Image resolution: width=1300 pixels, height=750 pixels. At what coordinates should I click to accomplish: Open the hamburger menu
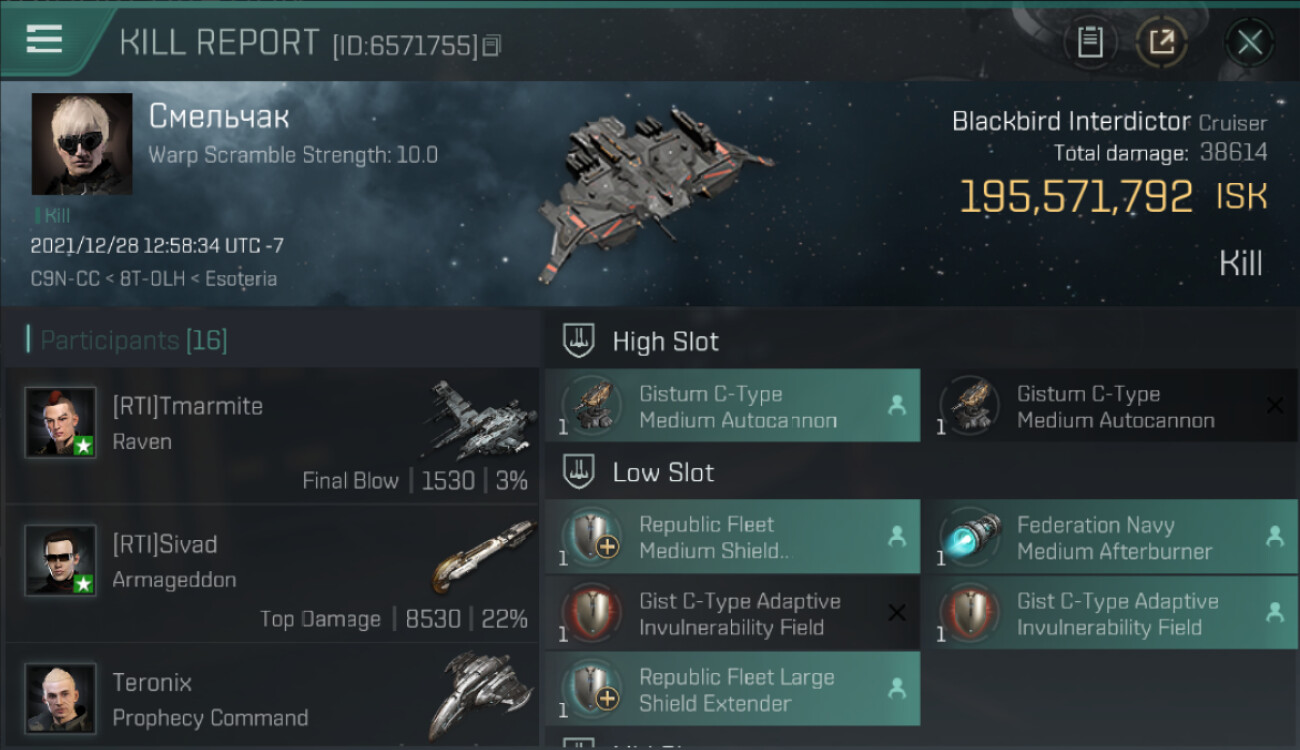pyautogui.click(x=45, y=40)
